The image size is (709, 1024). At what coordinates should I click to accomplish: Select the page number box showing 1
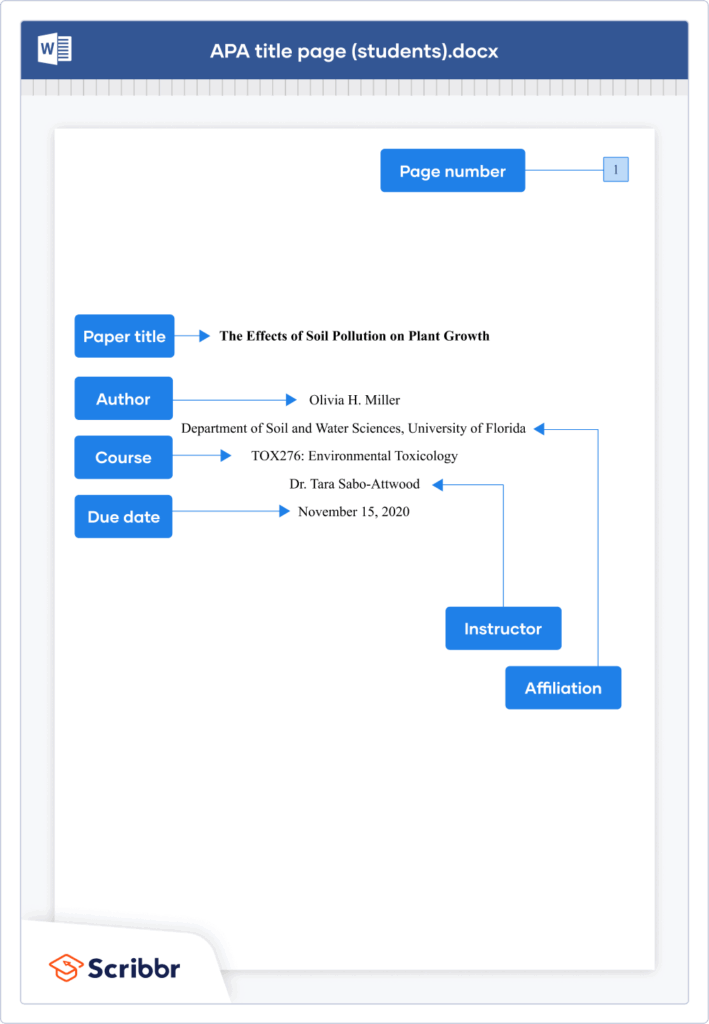[616, 170]
